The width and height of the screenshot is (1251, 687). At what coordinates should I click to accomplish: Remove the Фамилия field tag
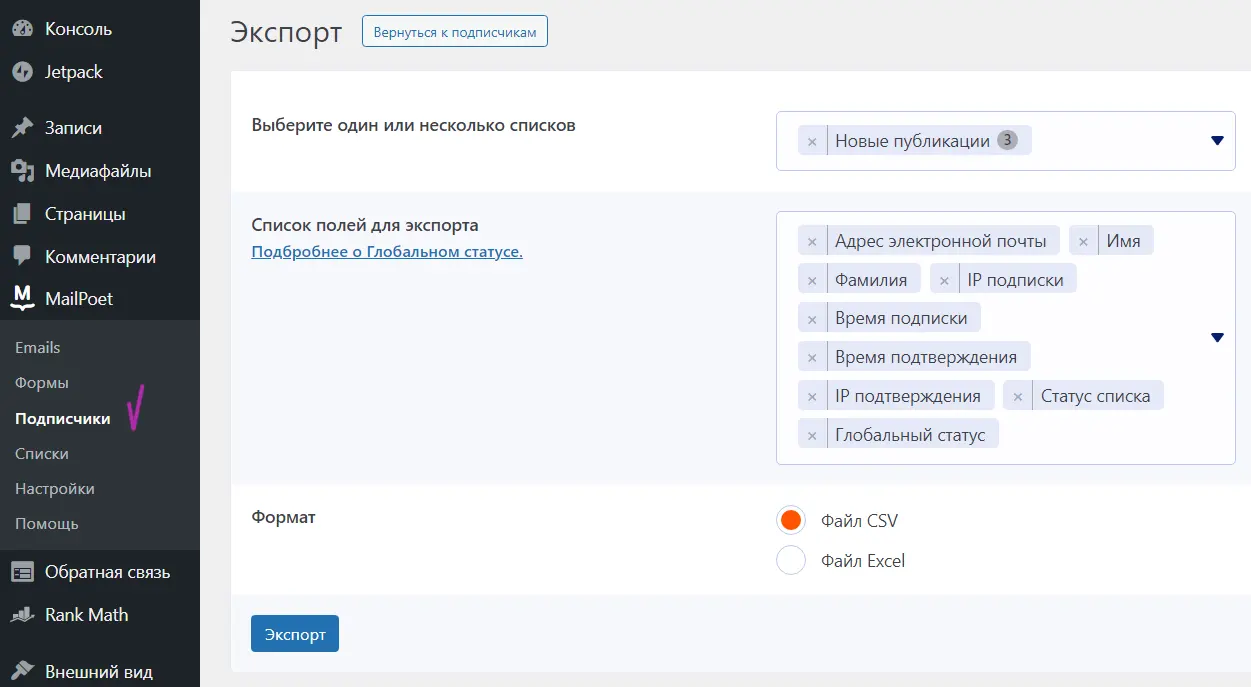812,281
